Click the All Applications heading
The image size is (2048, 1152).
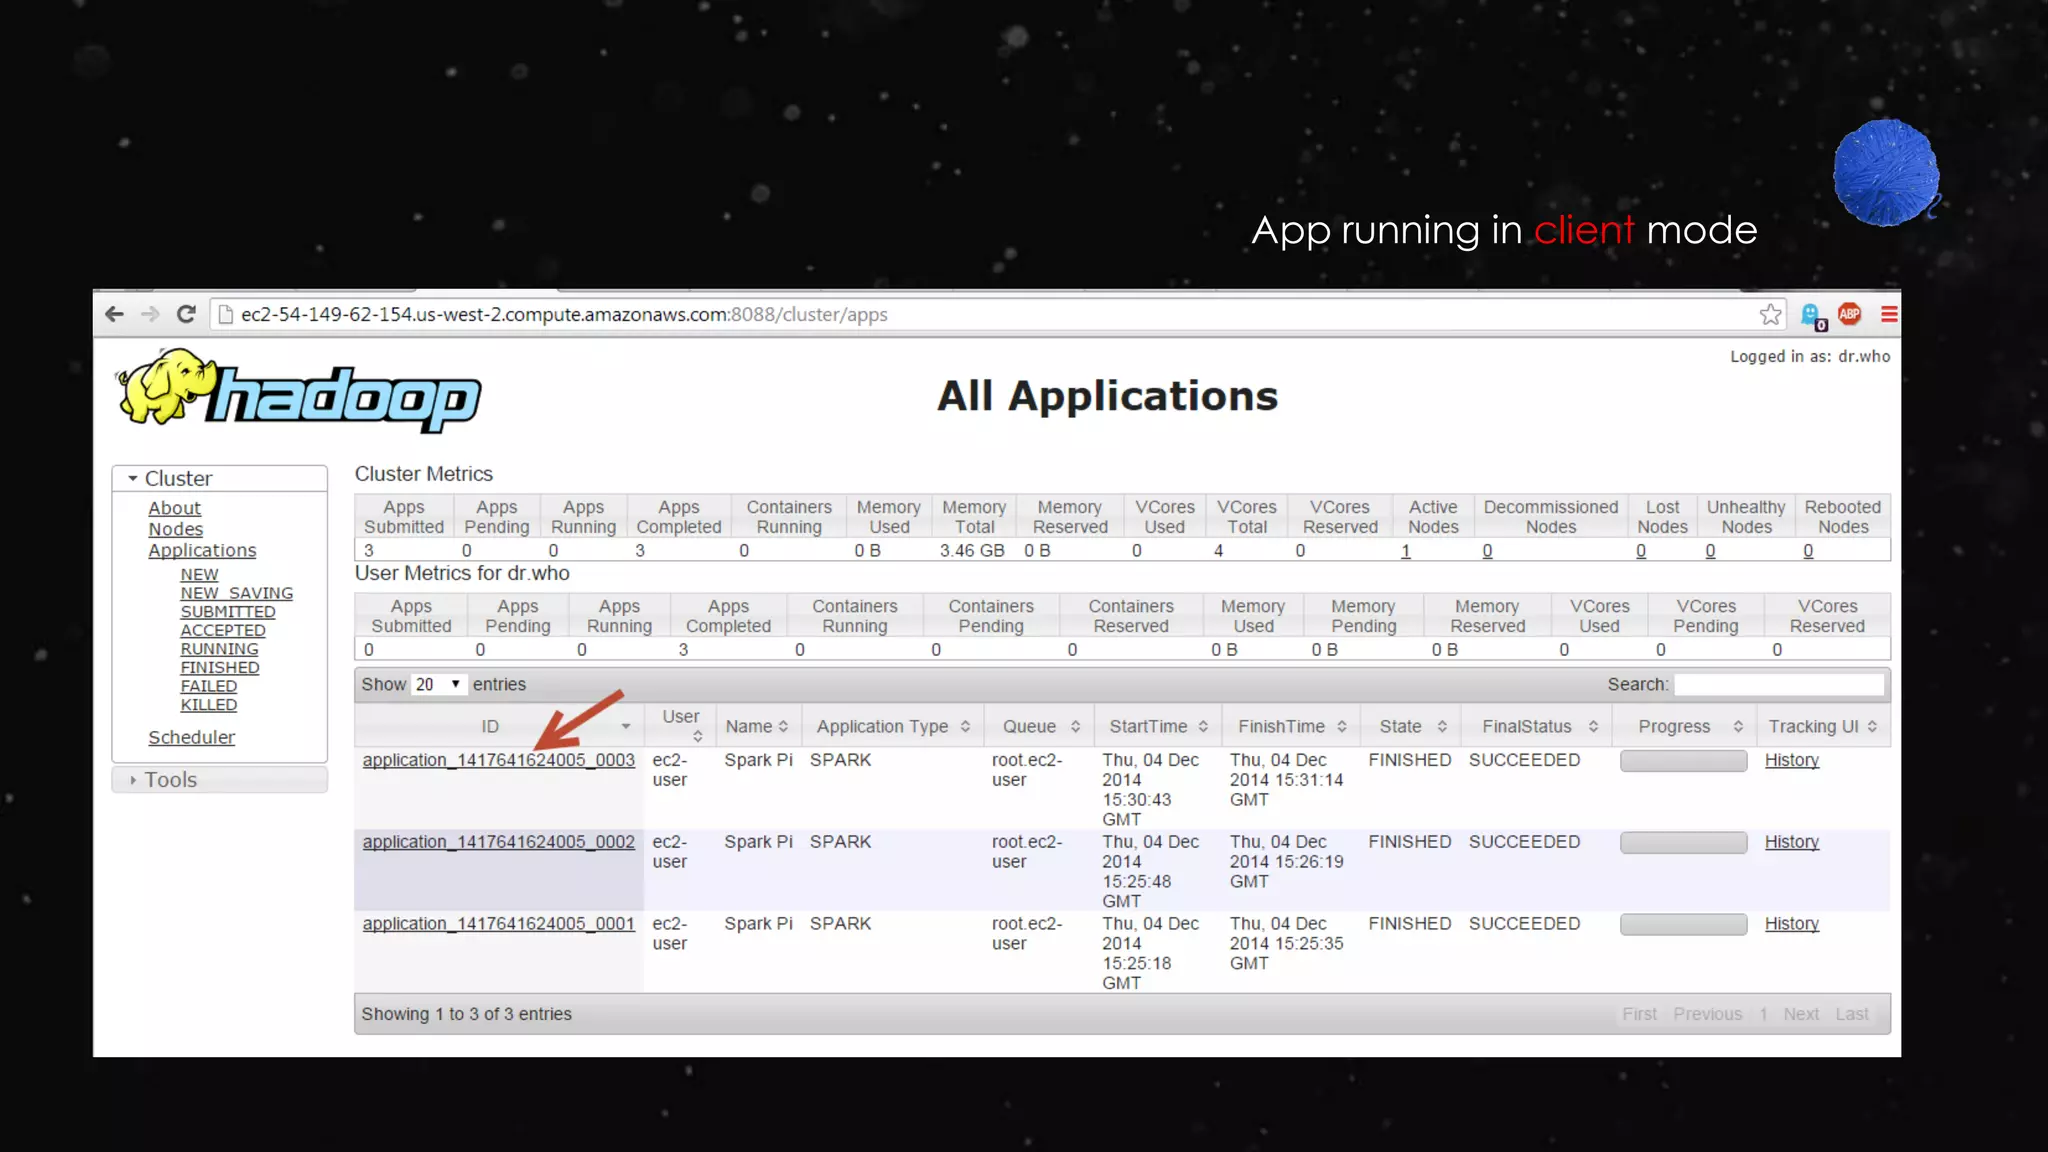point(1107,396)
